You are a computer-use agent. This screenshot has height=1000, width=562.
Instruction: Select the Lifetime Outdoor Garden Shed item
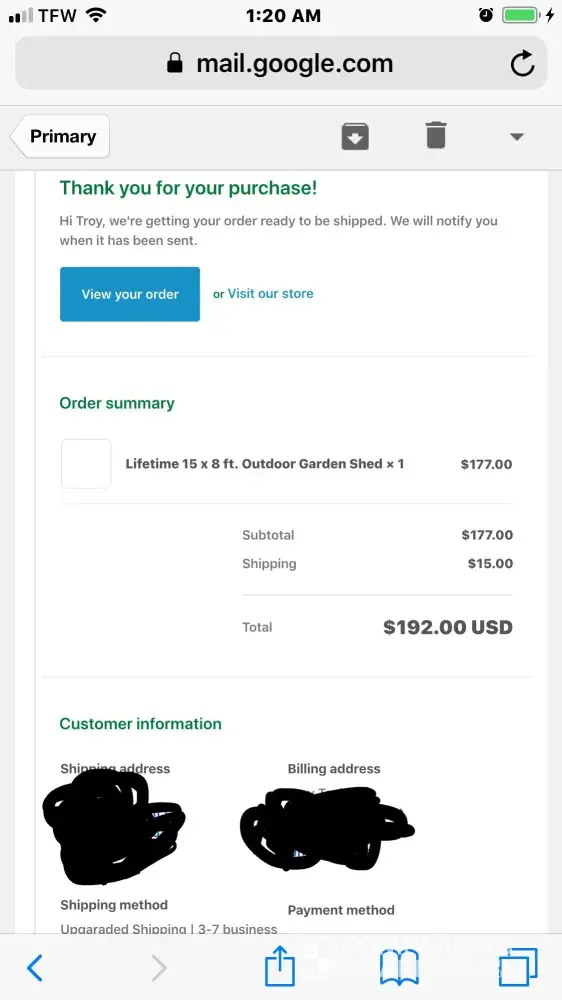(265, 464)
